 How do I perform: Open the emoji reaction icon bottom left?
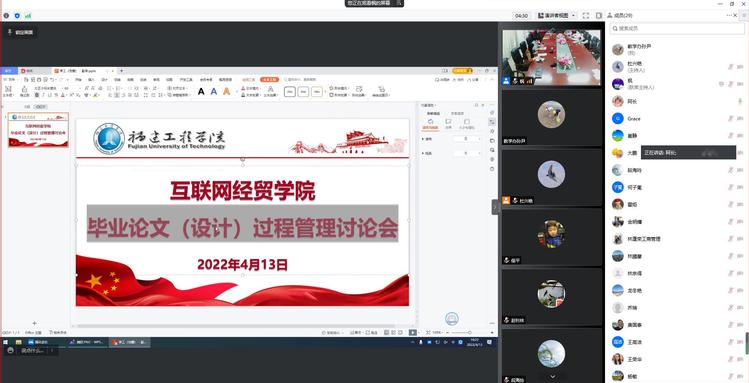pos(11,351)
